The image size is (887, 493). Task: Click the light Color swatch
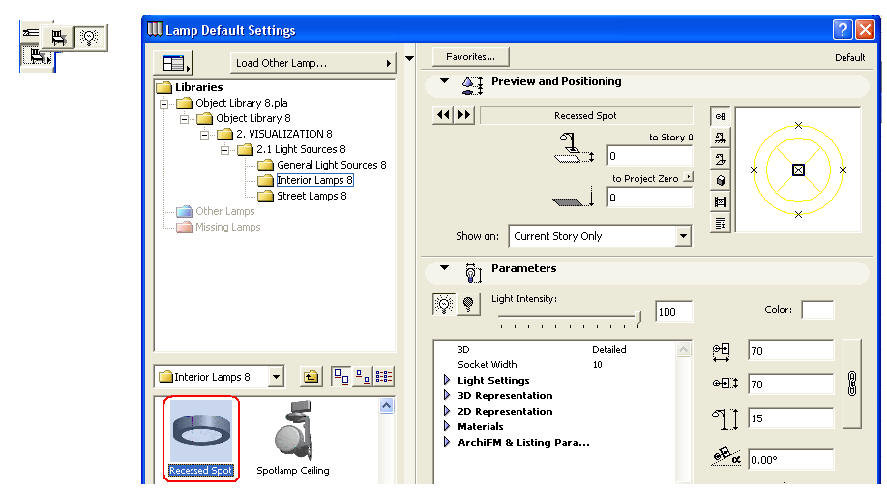(817, 310)
